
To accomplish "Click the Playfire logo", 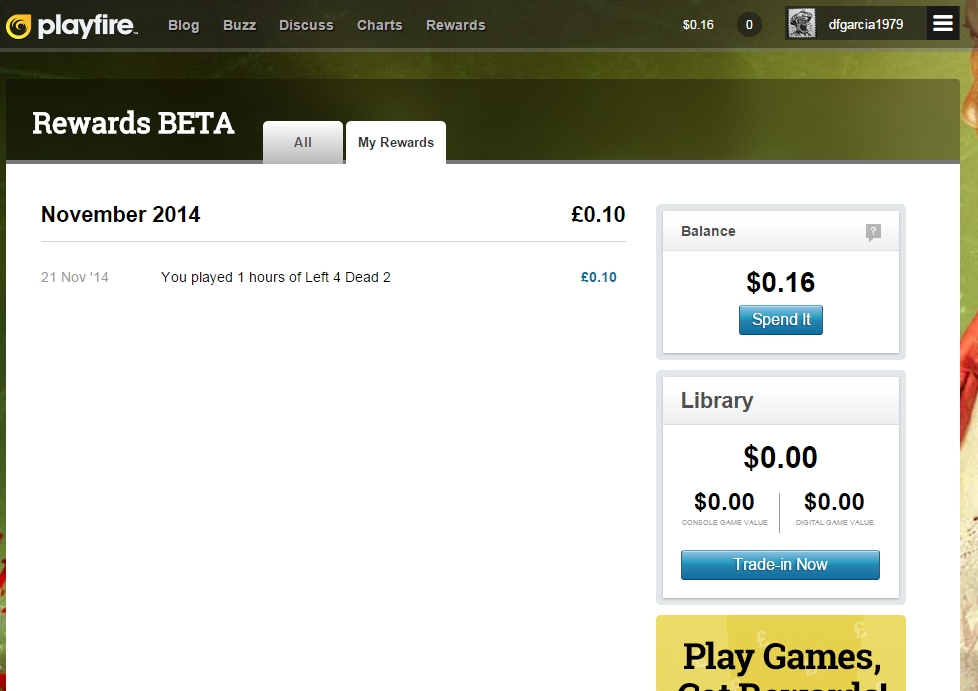I will pos(72,26).
